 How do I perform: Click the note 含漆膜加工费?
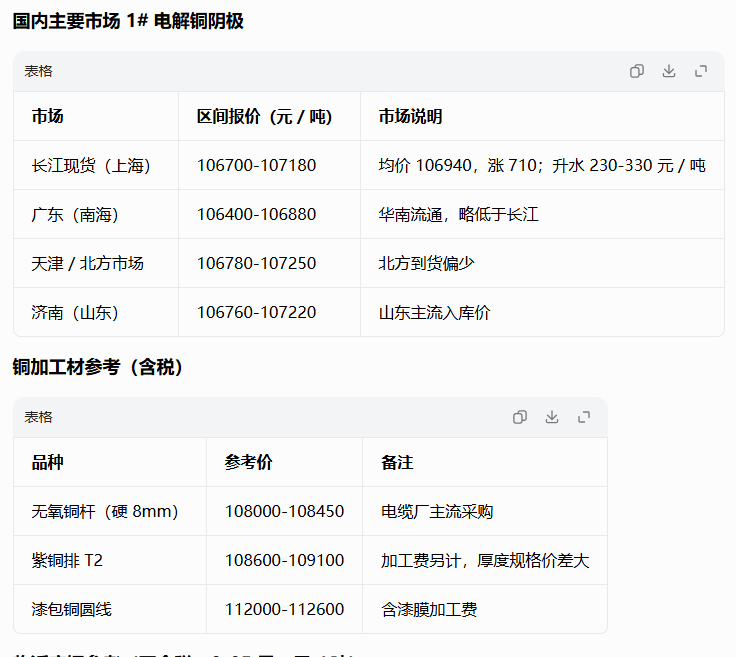coord(429,609)
